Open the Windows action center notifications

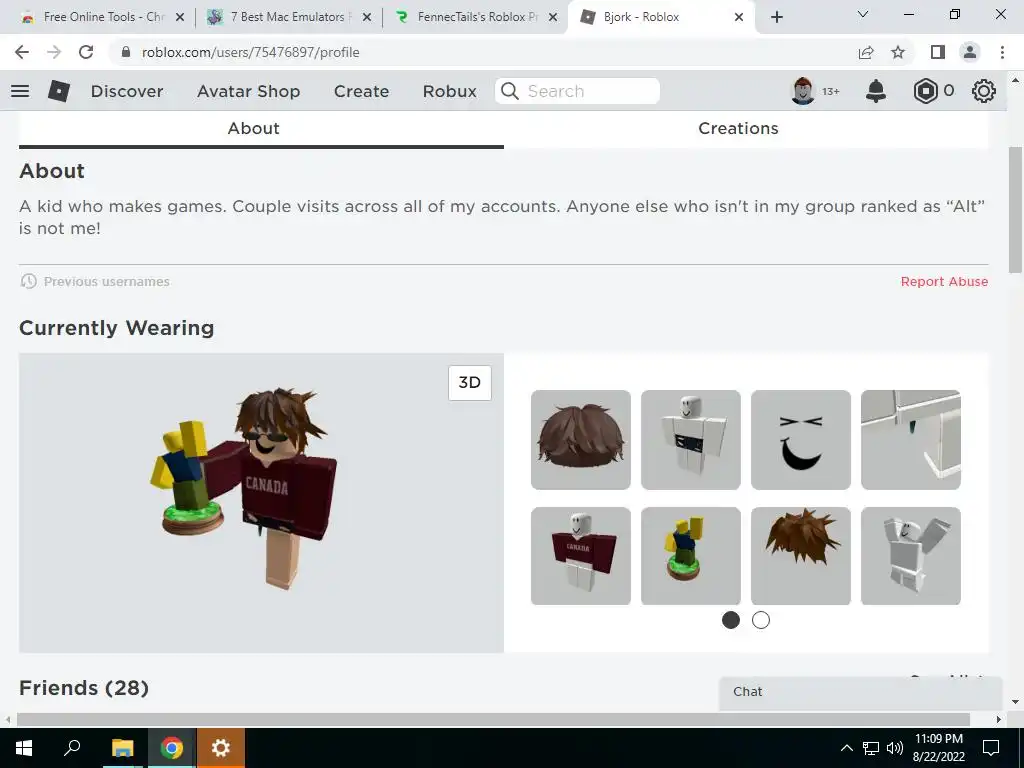[x=991, y=748]
